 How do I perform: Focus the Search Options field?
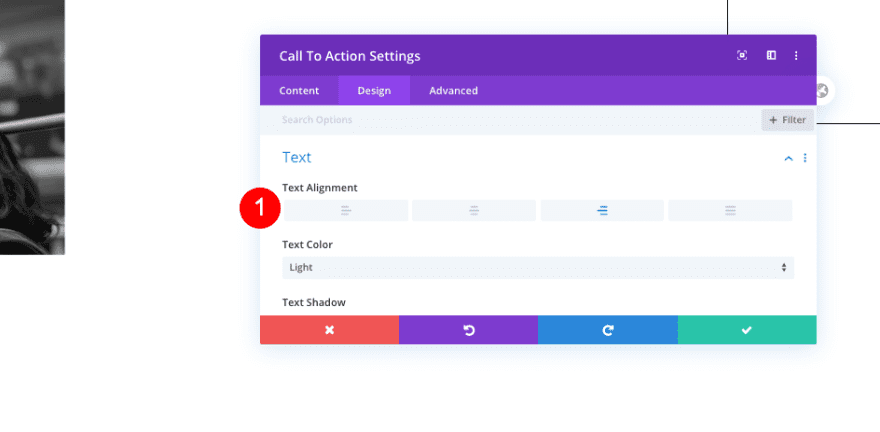coord(500,120)
